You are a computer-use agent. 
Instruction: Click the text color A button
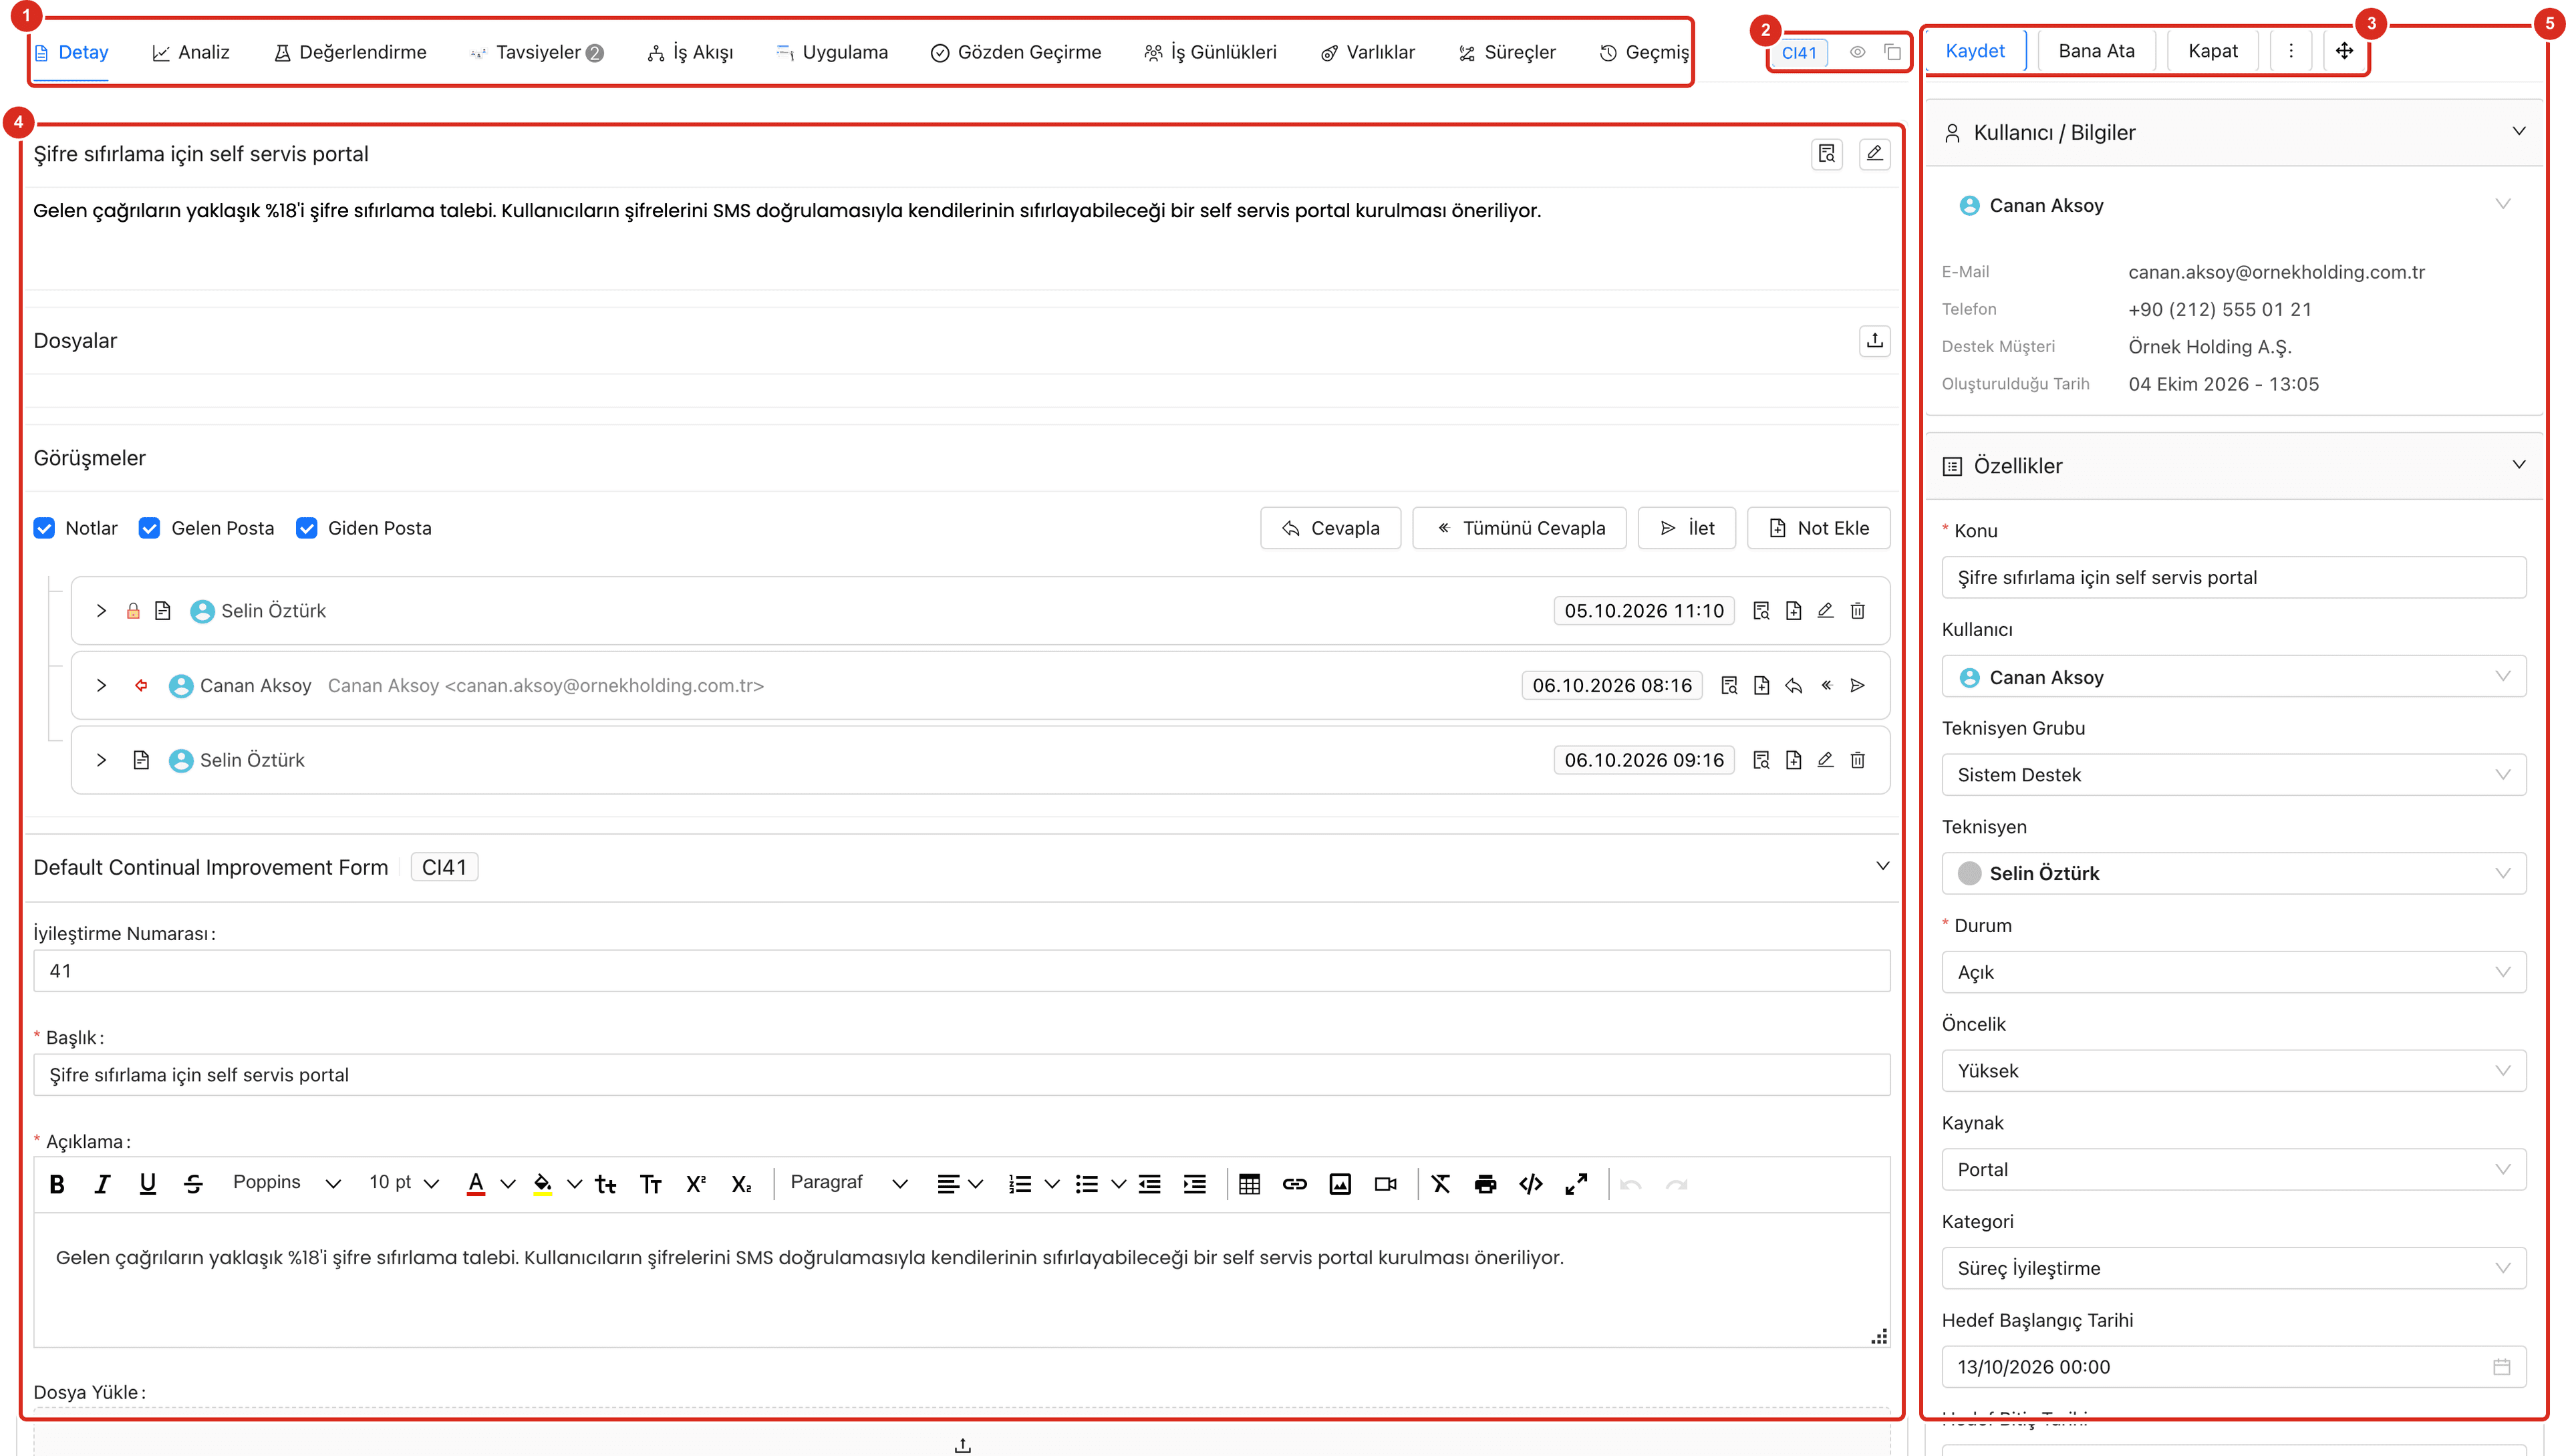[476, 1184]
